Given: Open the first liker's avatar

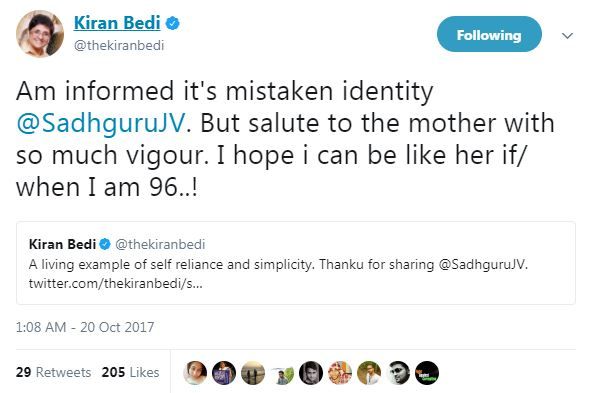Looking at the screenshot, I should point(195,373).
